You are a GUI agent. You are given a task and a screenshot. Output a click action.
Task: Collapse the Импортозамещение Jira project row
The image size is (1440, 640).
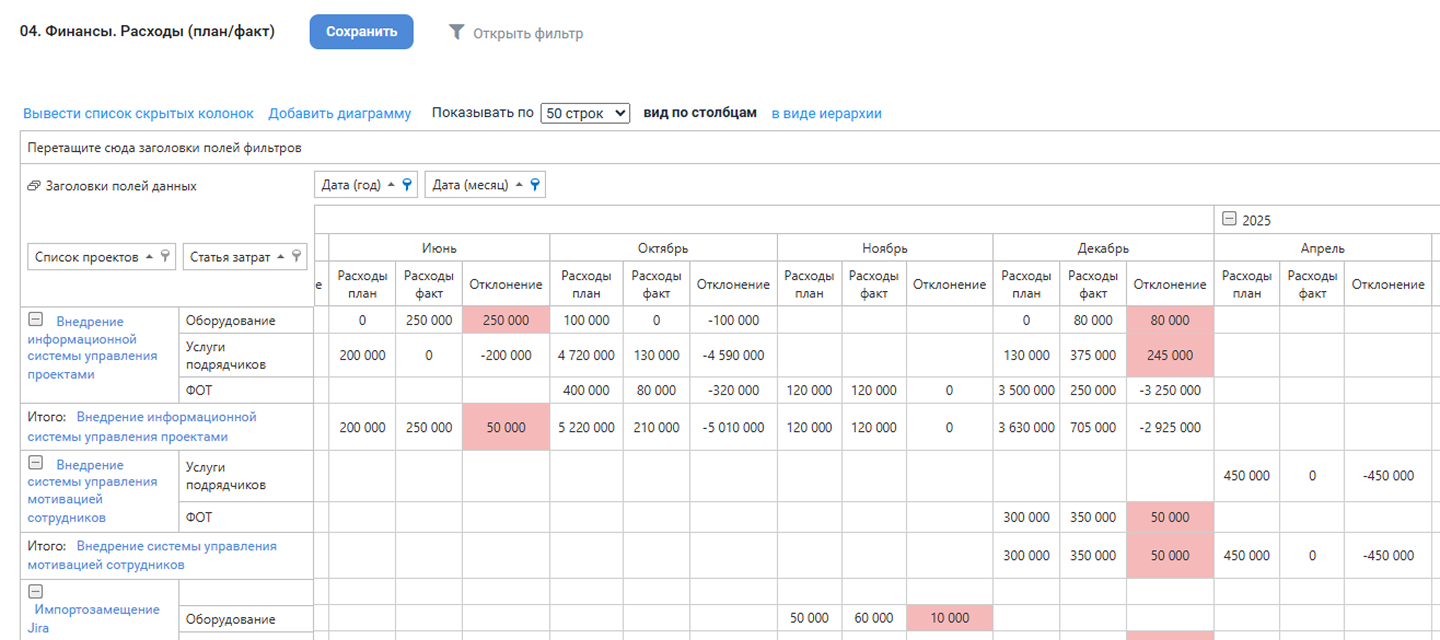click(x=35, y=591)
